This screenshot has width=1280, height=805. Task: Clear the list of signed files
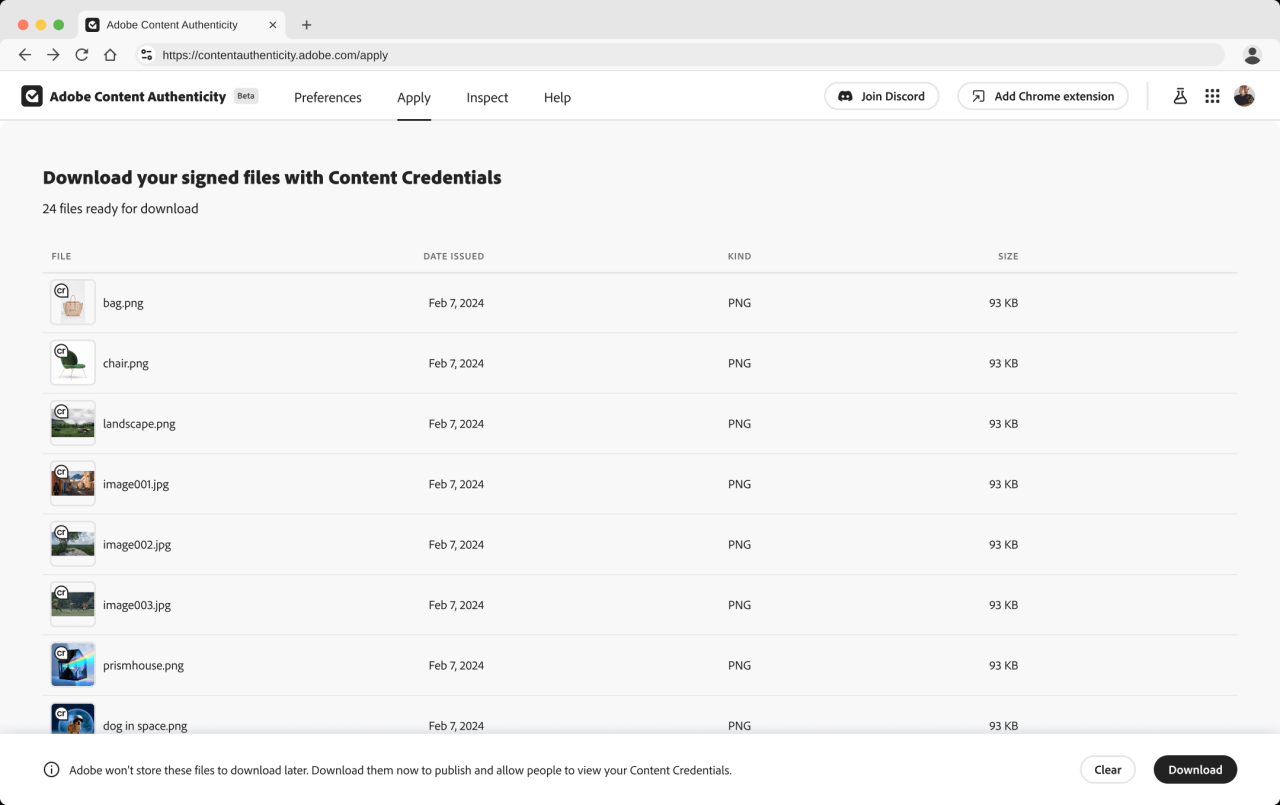click(x=1107, y=769)
